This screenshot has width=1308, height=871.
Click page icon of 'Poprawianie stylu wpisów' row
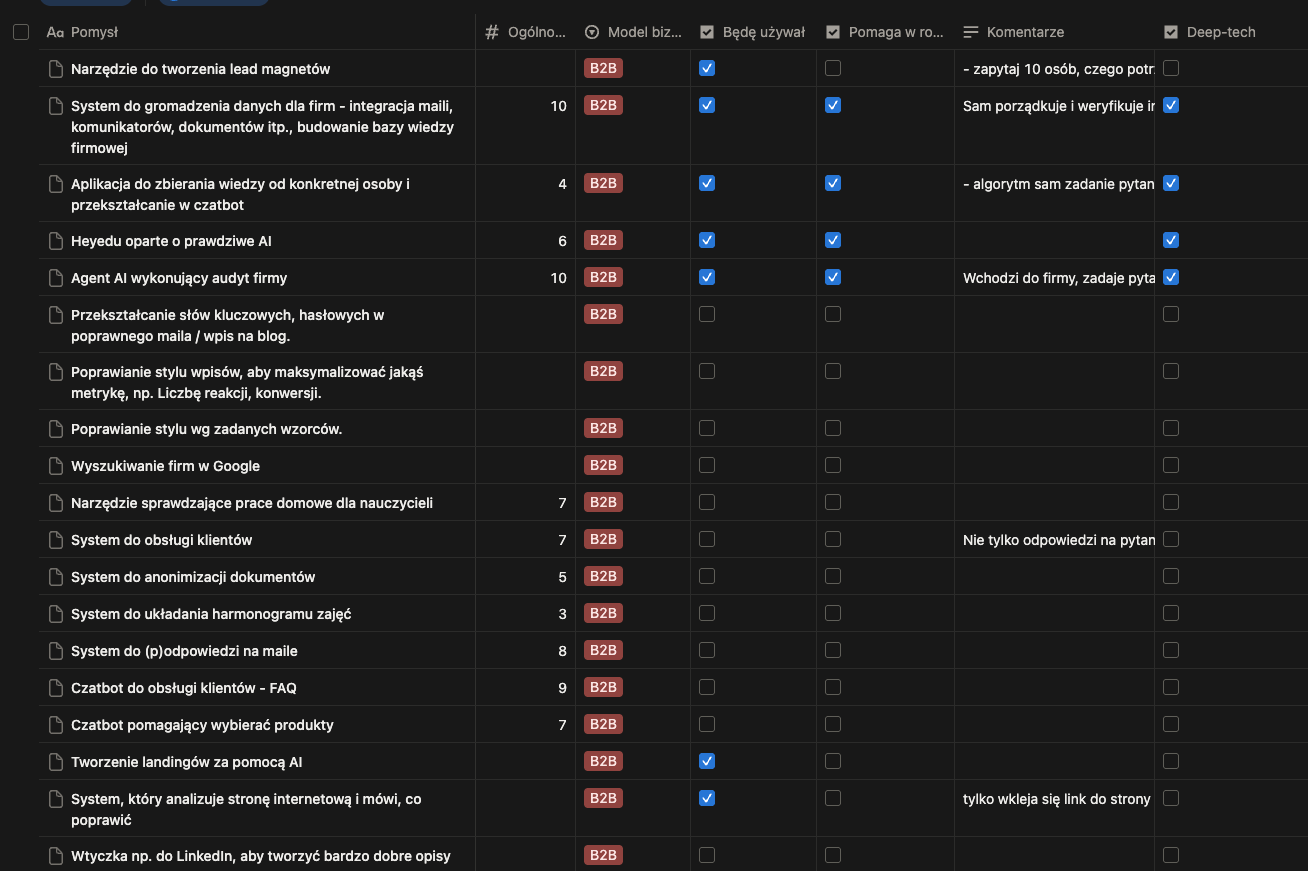57,372
